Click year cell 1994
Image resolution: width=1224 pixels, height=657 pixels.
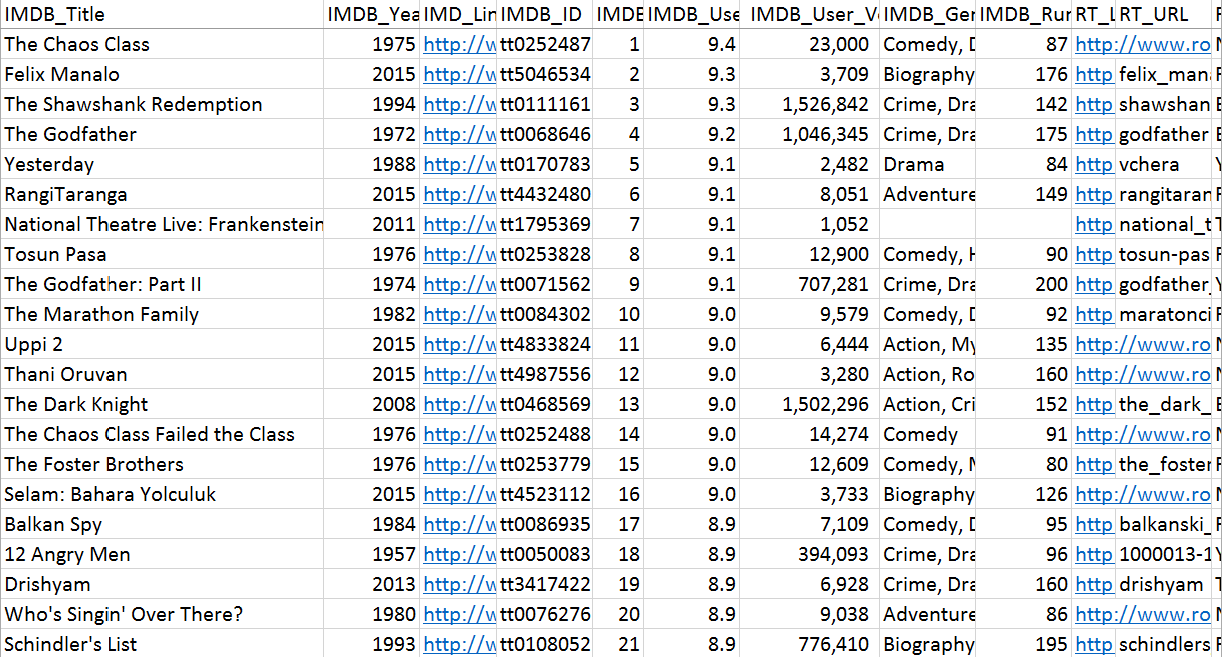[x=374, y=104]
